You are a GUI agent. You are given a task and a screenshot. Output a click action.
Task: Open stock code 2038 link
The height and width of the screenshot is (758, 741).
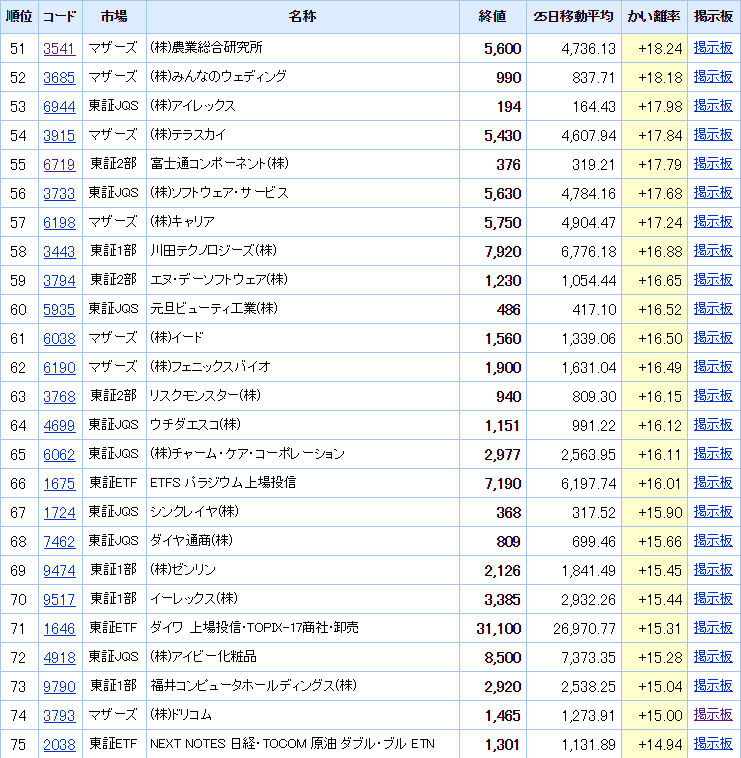(59, 745)
